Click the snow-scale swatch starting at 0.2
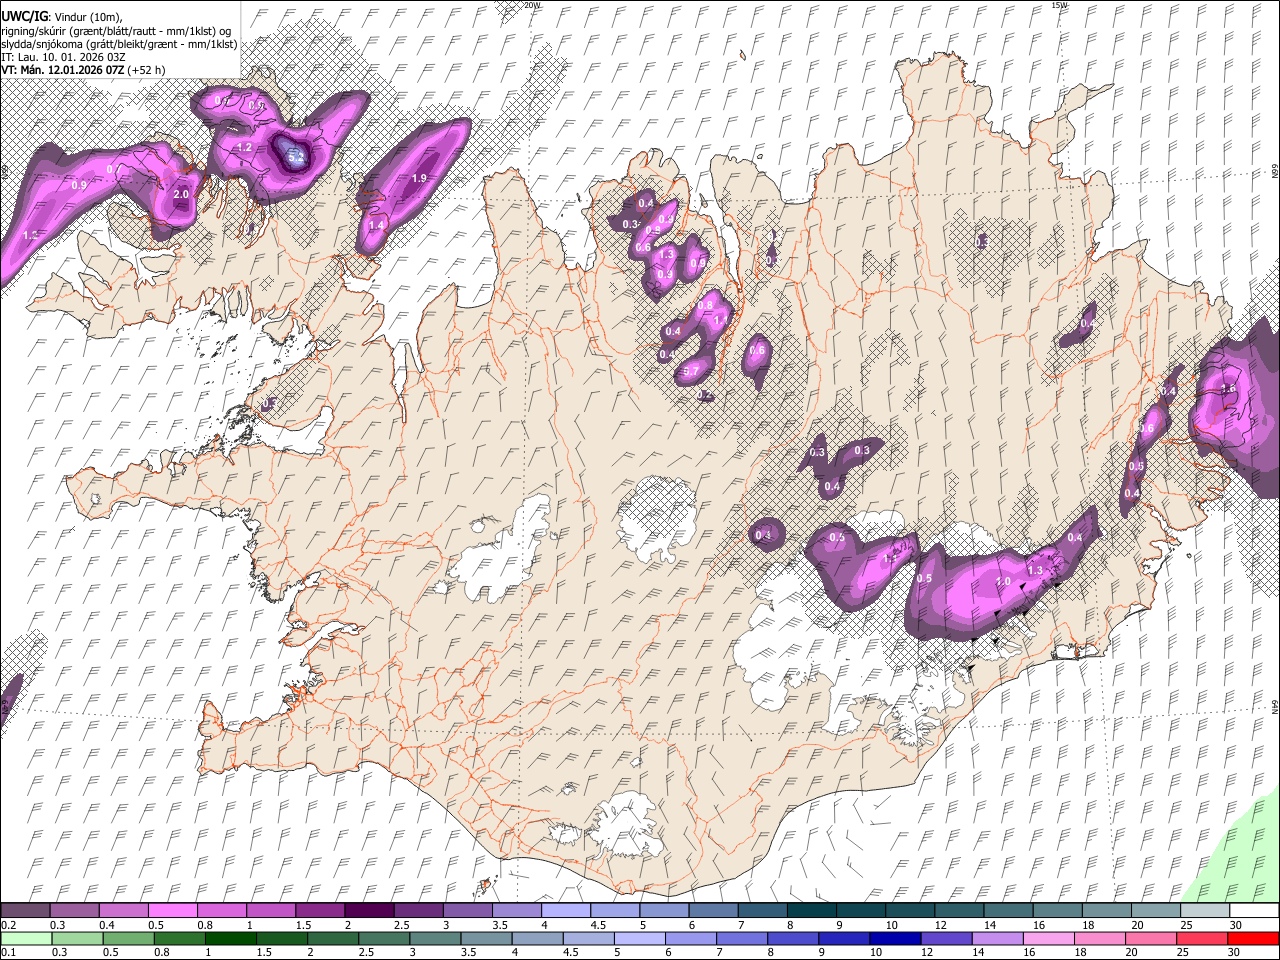Image resolution: width=1280 pixels, height=960 pixels. 25,910
